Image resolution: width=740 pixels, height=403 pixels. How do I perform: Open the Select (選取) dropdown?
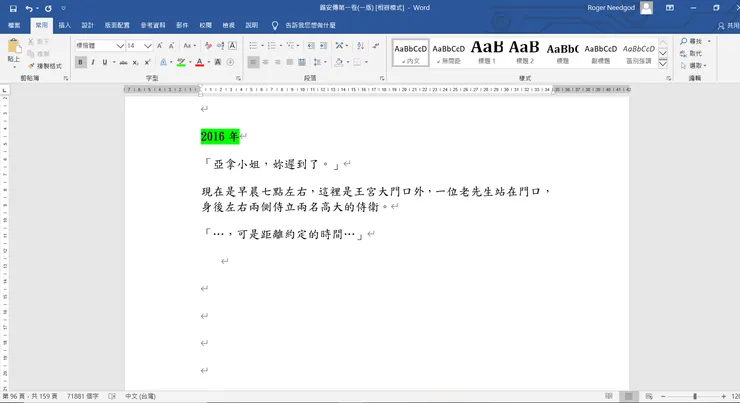(x=693, y=66)
